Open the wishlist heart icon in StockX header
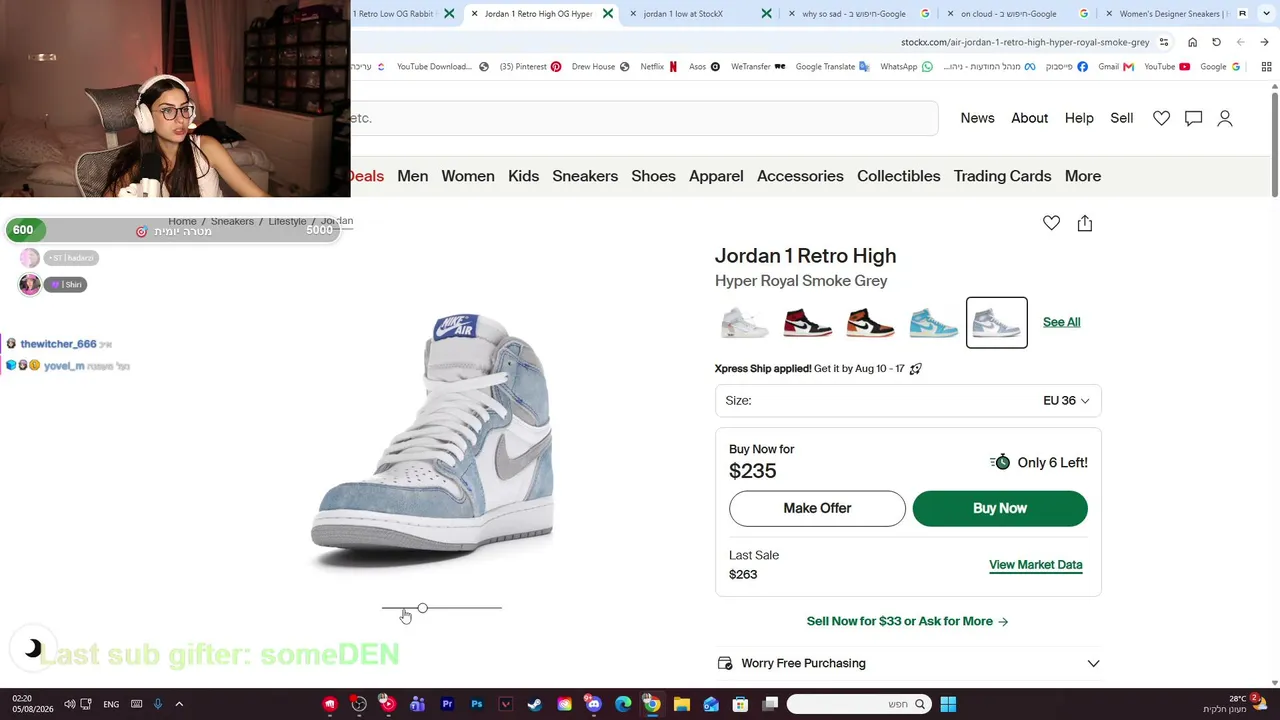Screen dimensions: 1280x720 [1161, 118]
